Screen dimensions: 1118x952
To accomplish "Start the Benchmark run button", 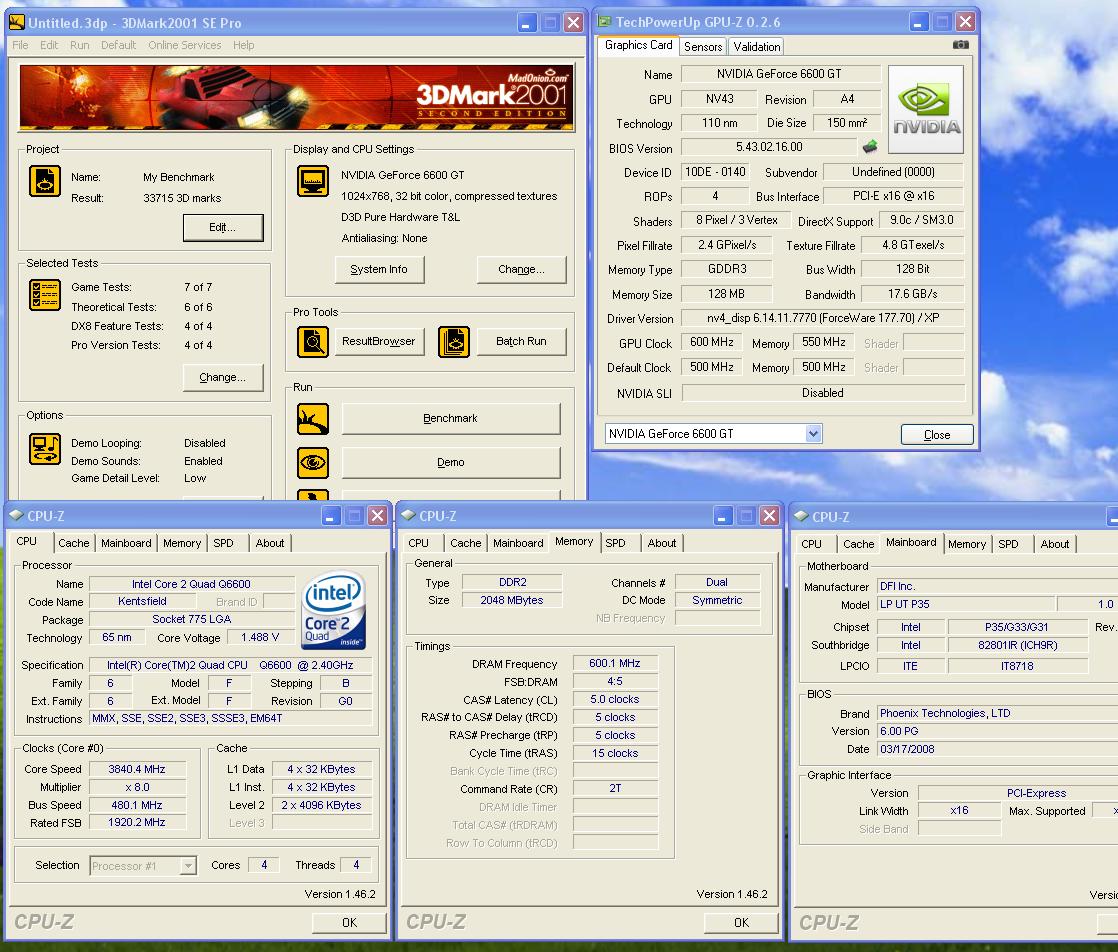I will (x=451, y=419).
